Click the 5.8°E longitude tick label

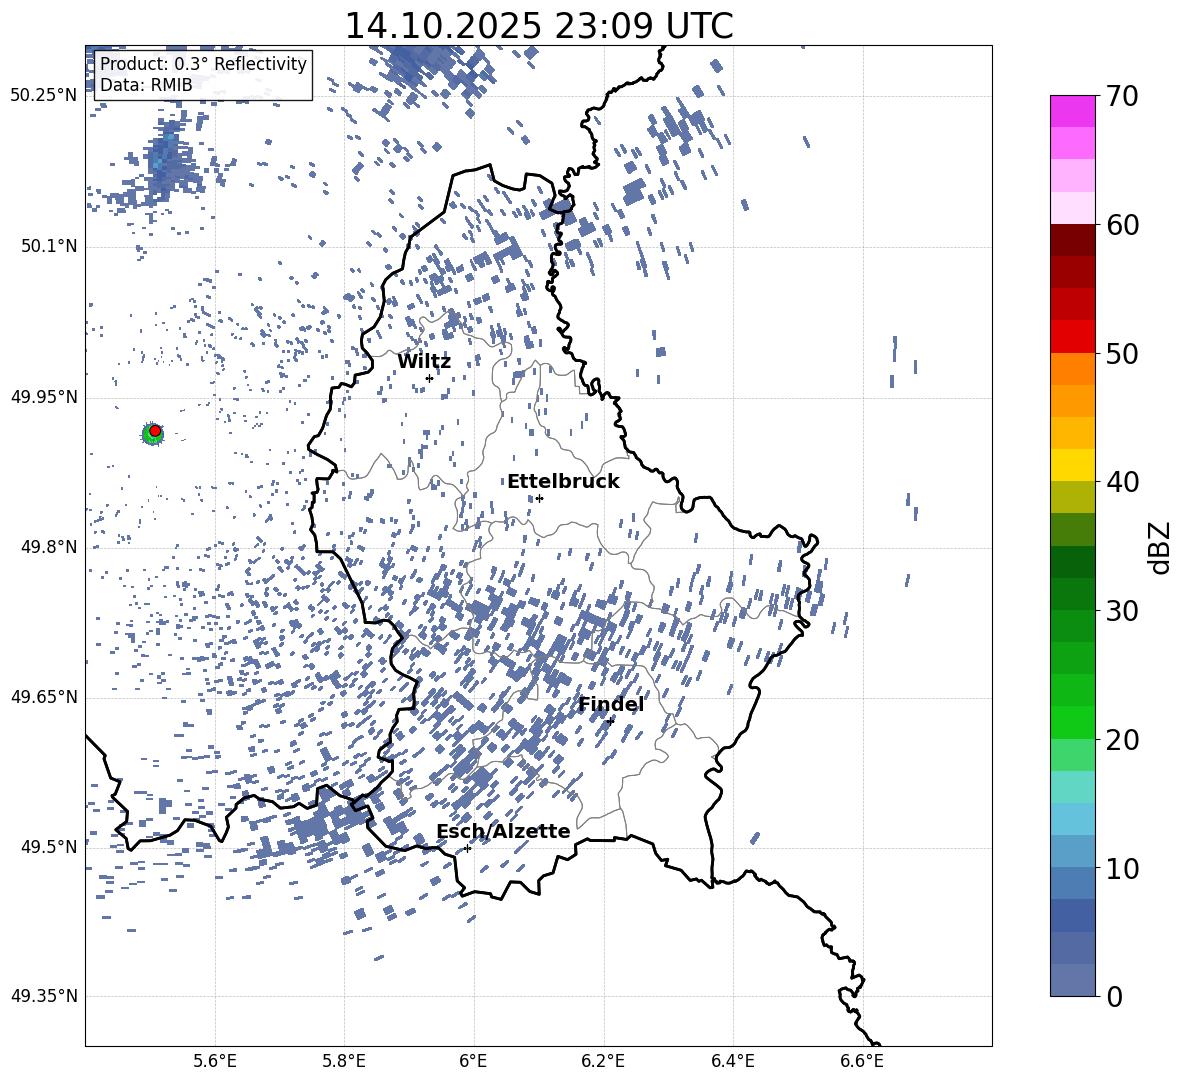(344, 1061)
